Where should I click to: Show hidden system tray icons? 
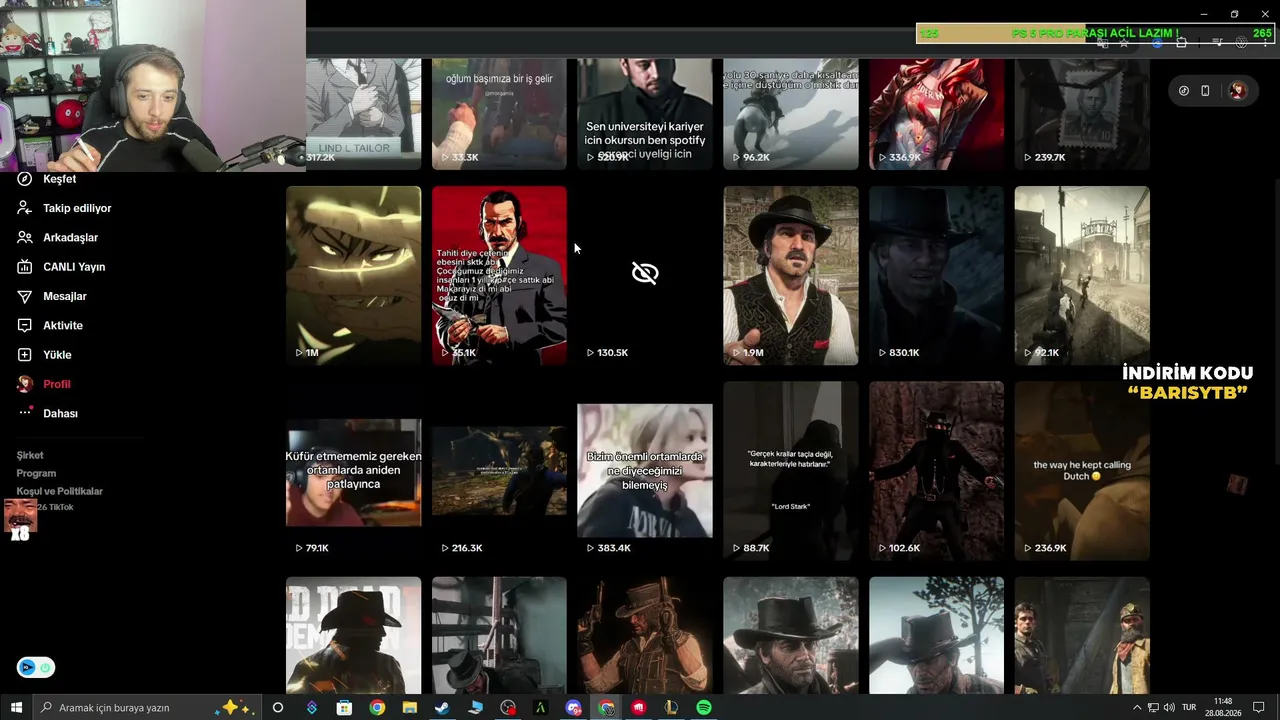(1137, 708)
